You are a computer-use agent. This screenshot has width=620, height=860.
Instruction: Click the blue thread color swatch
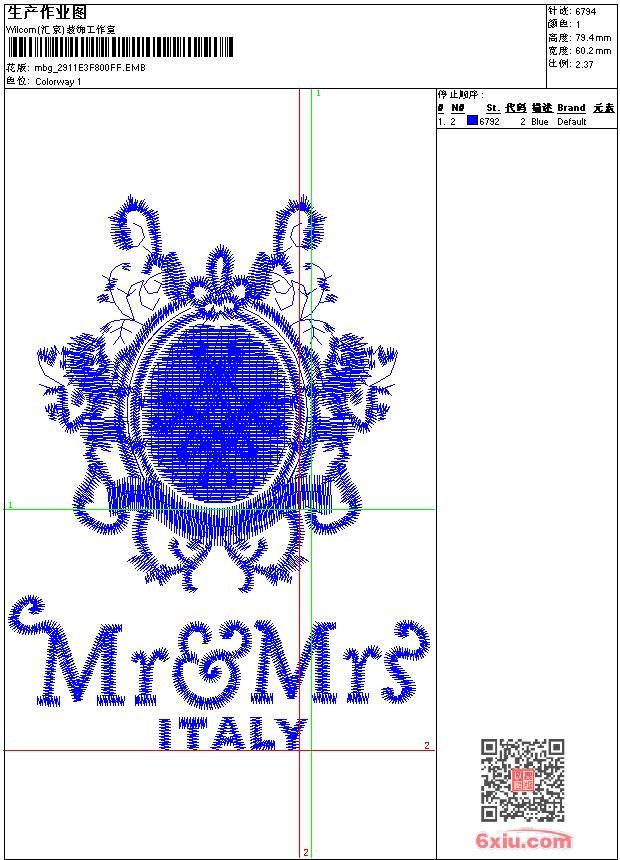(x=472, y=121)
